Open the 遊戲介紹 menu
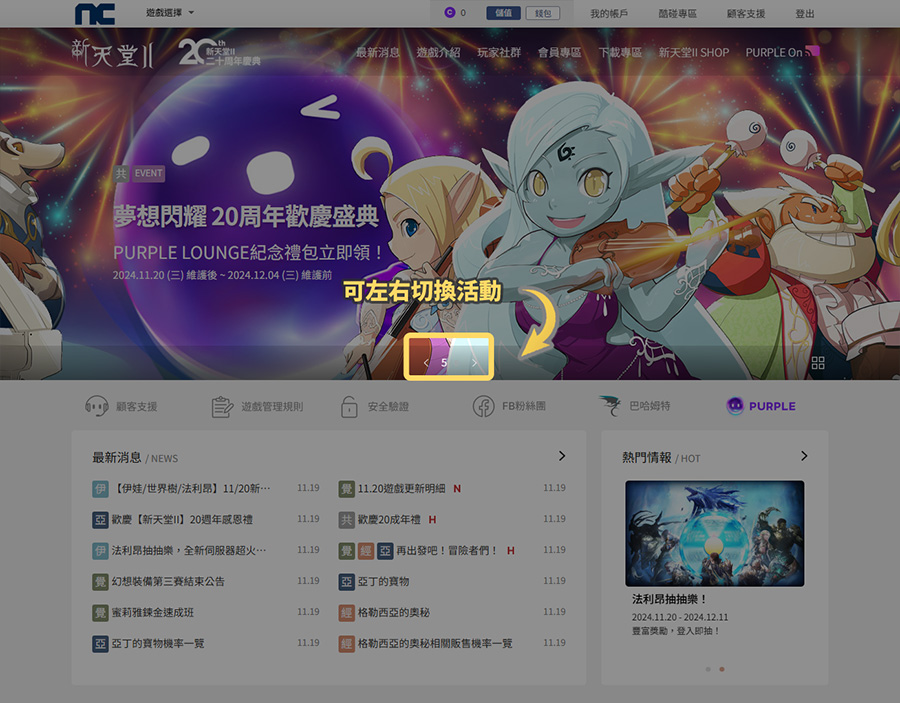Viewport: 900px width, 703px height. click(x=438, y=52)
